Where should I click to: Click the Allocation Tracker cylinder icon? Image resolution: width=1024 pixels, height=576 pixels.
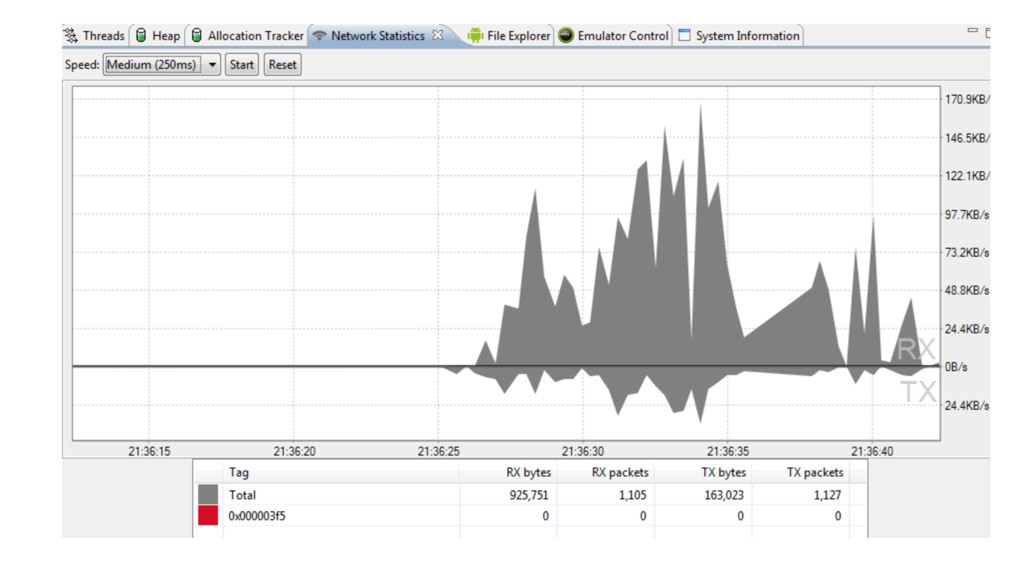pos(197,35)
